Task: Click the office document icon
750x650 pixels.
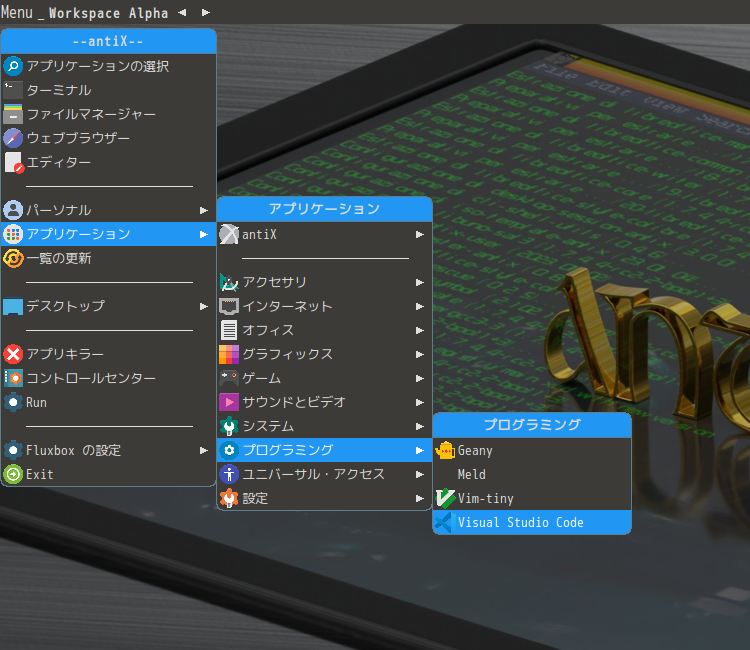Action: (229, 330)
